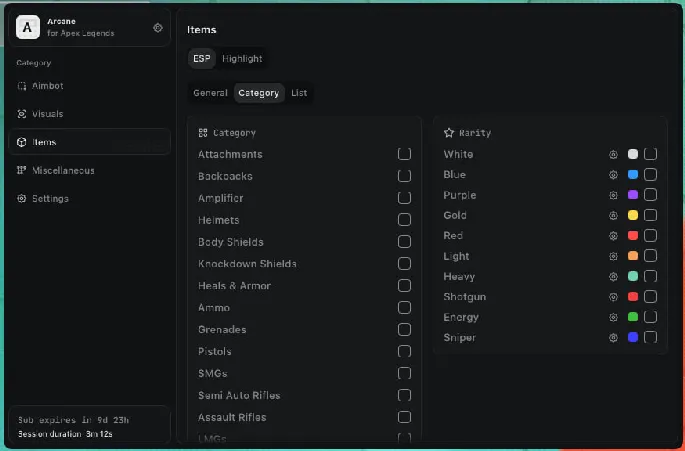The width and height of the screenshot is (685, 451).
Task: Open the List sub-tab
Action: point(299,93)
